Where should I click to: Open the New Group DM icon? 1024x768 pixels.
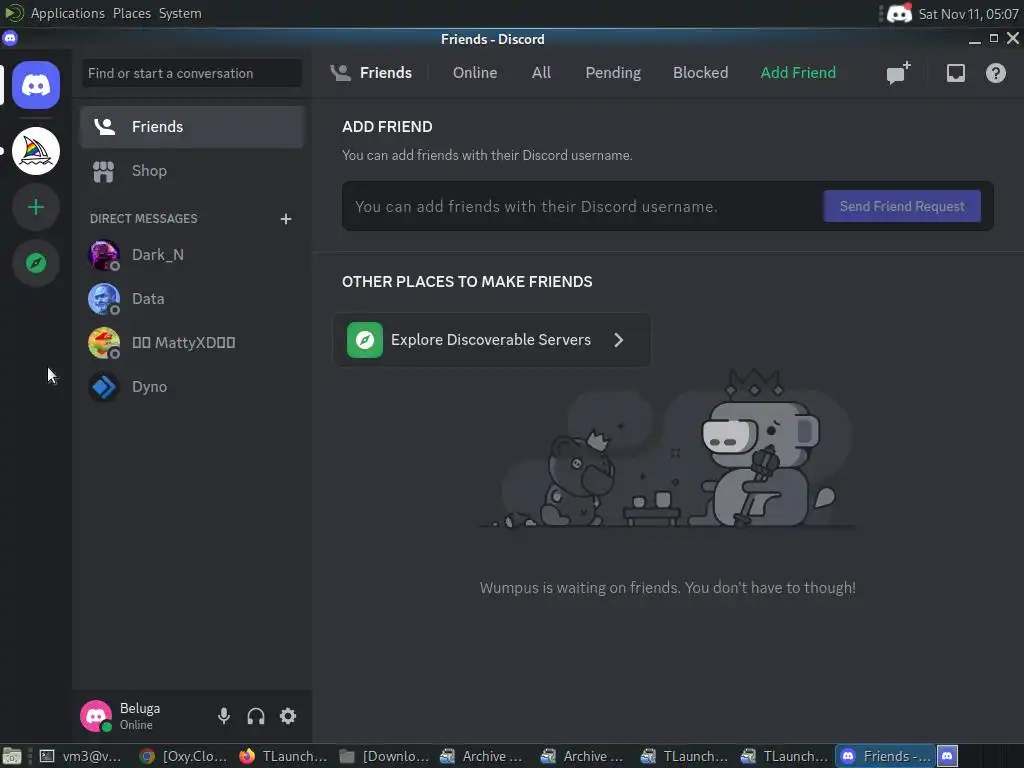pyautogui.click(x=899, y=72)
